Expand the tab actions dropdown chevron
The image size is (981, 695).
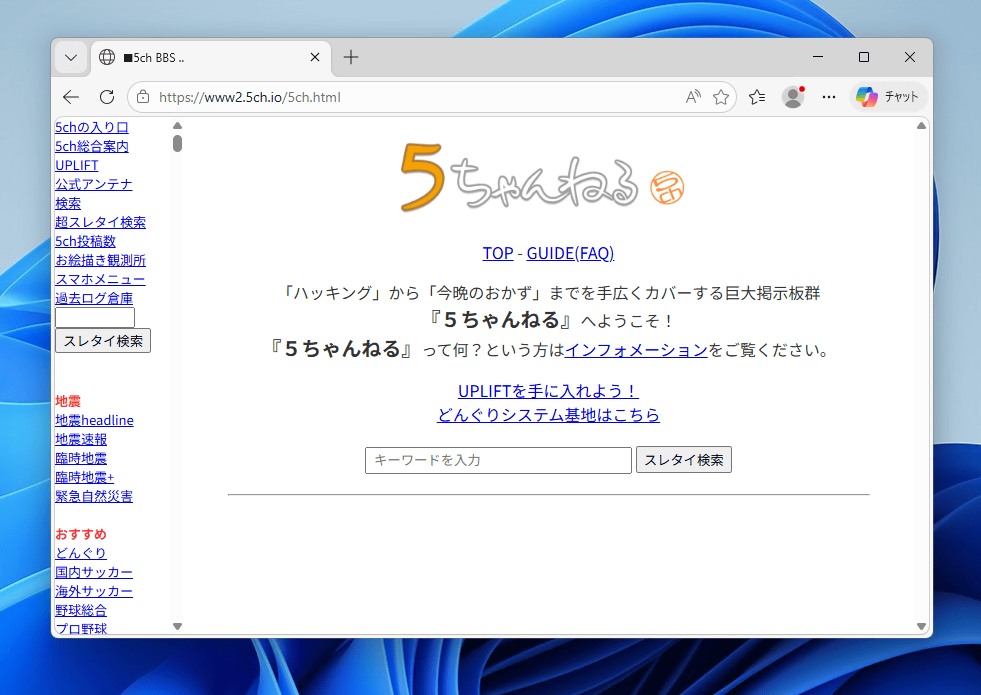click(71, 58)
